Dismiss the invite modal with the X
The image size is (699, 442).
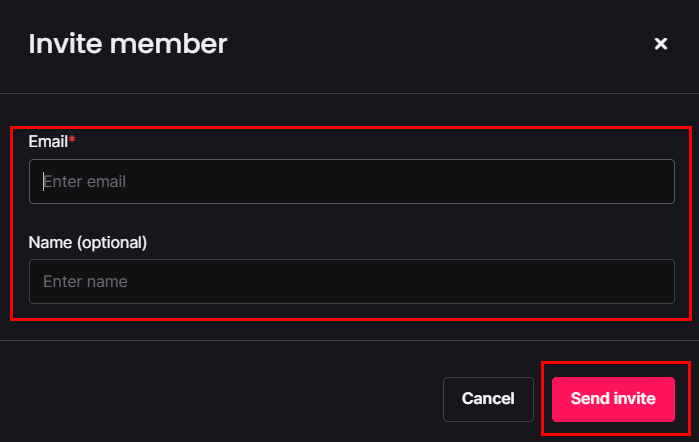pyautogui.click(x=660, y=44)
